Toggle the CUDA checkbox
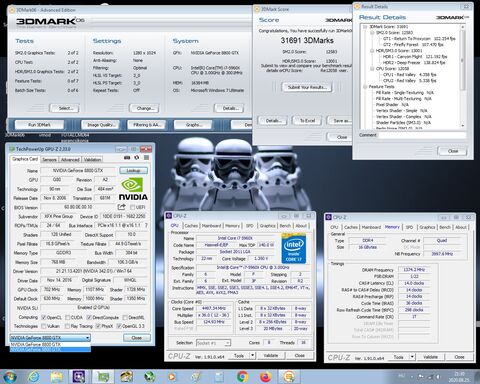 pyautogui.click(x=68, y=317)
